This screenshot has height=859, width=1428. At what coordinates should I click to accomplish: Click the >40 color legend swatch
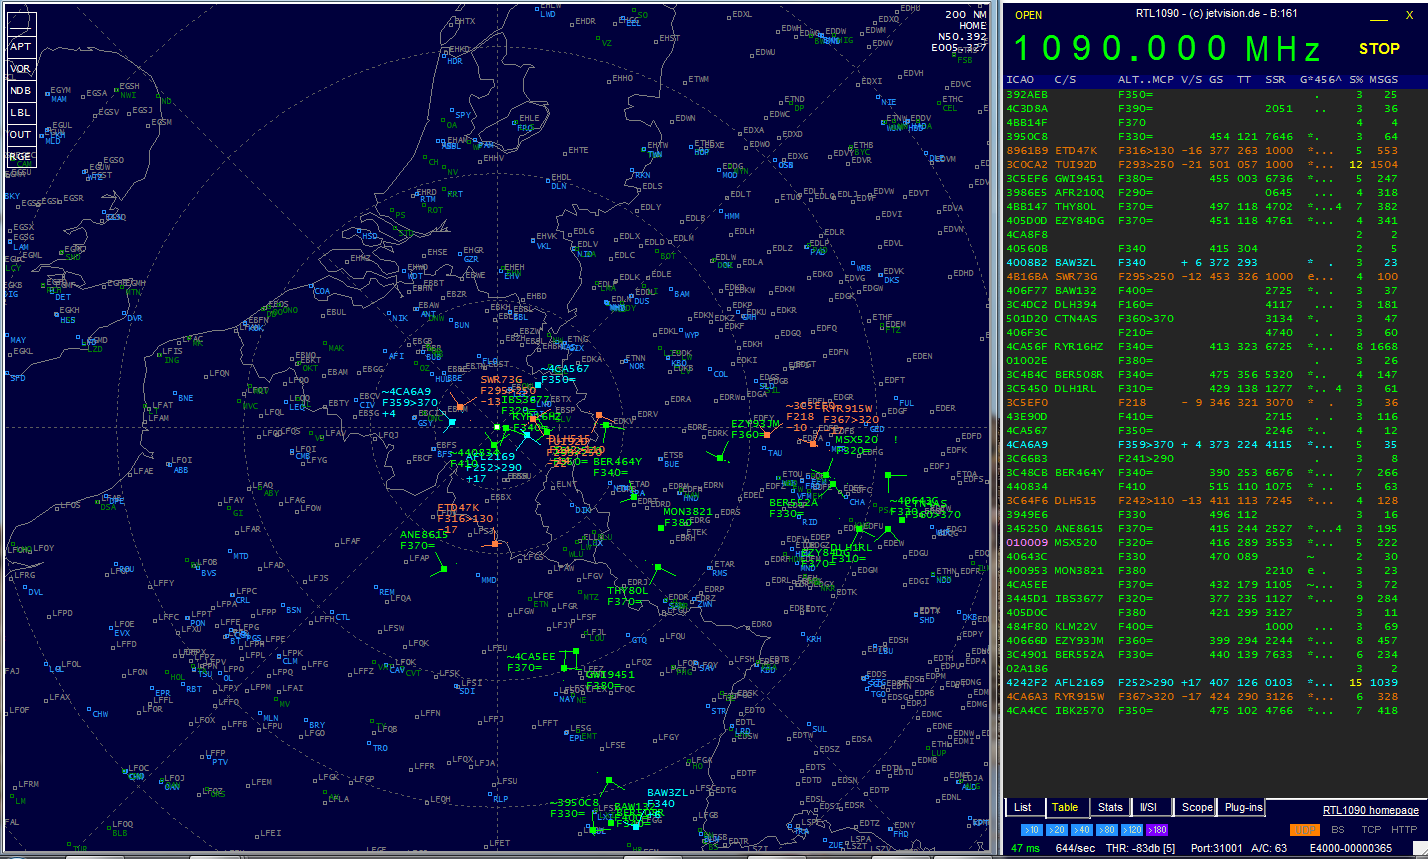pos(1081,830)
